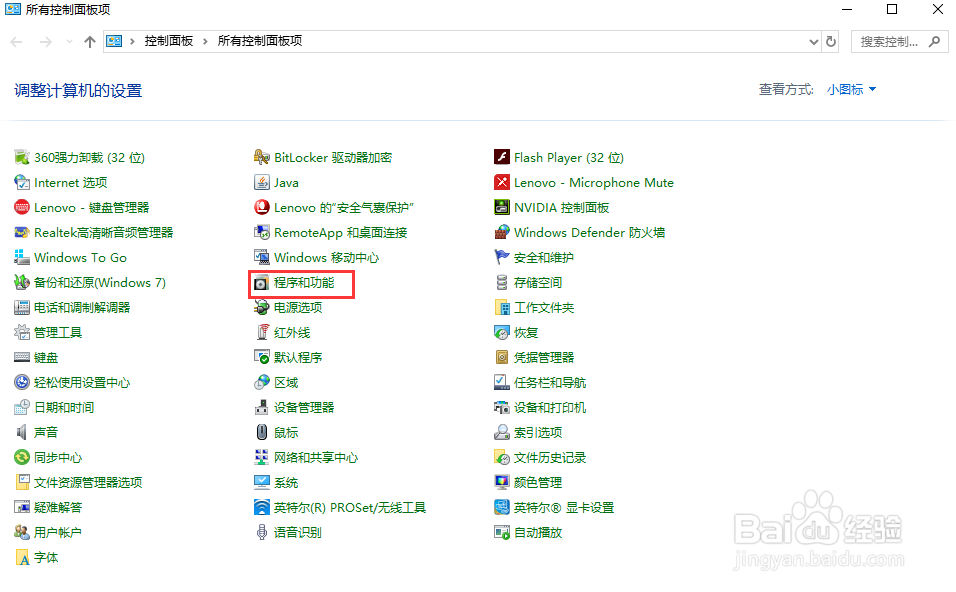Click the search magnifier icon

[x=934, y=41]
